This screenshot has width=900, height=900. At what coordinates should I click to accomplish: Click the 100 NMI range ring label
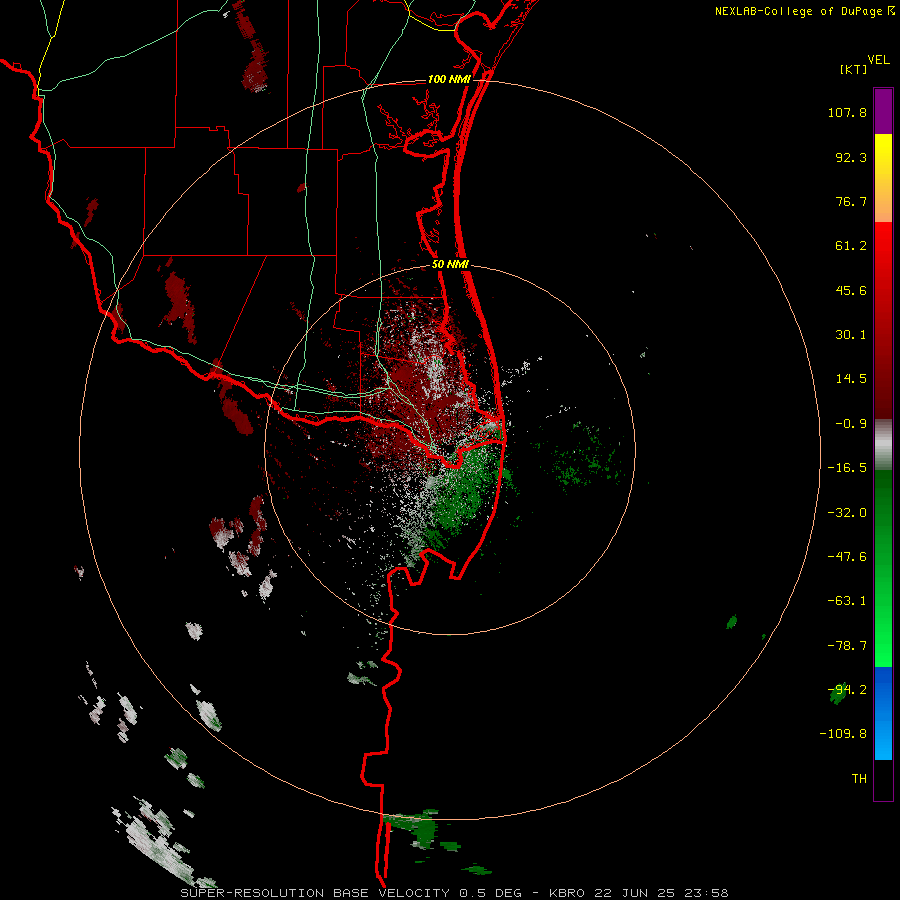pyautogui.click(x=449, y=79)
